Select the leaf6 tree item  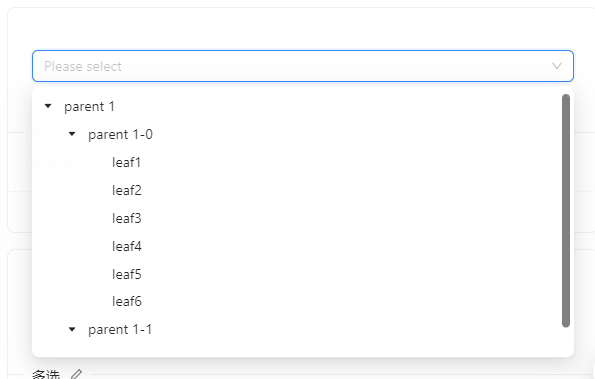click(x=127, y=301)
